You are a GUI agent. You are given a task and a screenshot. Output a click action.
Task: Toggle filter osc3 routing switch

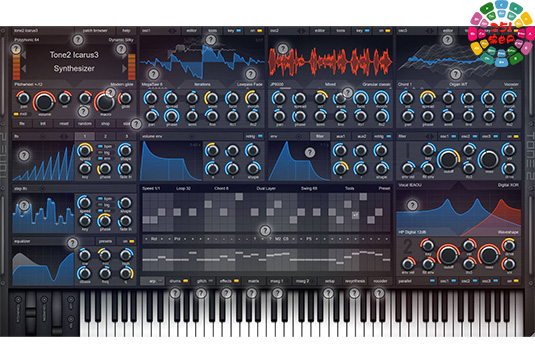[495, 136]
